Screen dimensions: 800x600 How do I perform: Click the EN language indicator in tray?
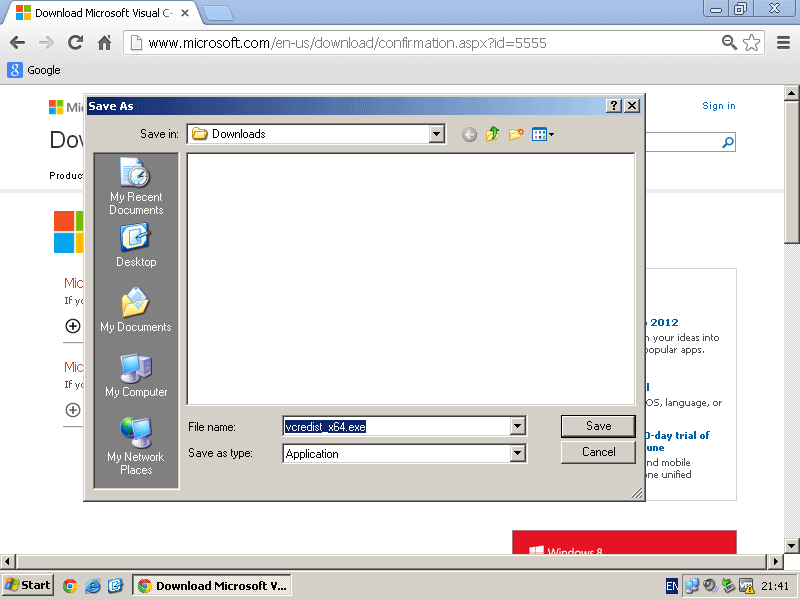click(672, 586)
